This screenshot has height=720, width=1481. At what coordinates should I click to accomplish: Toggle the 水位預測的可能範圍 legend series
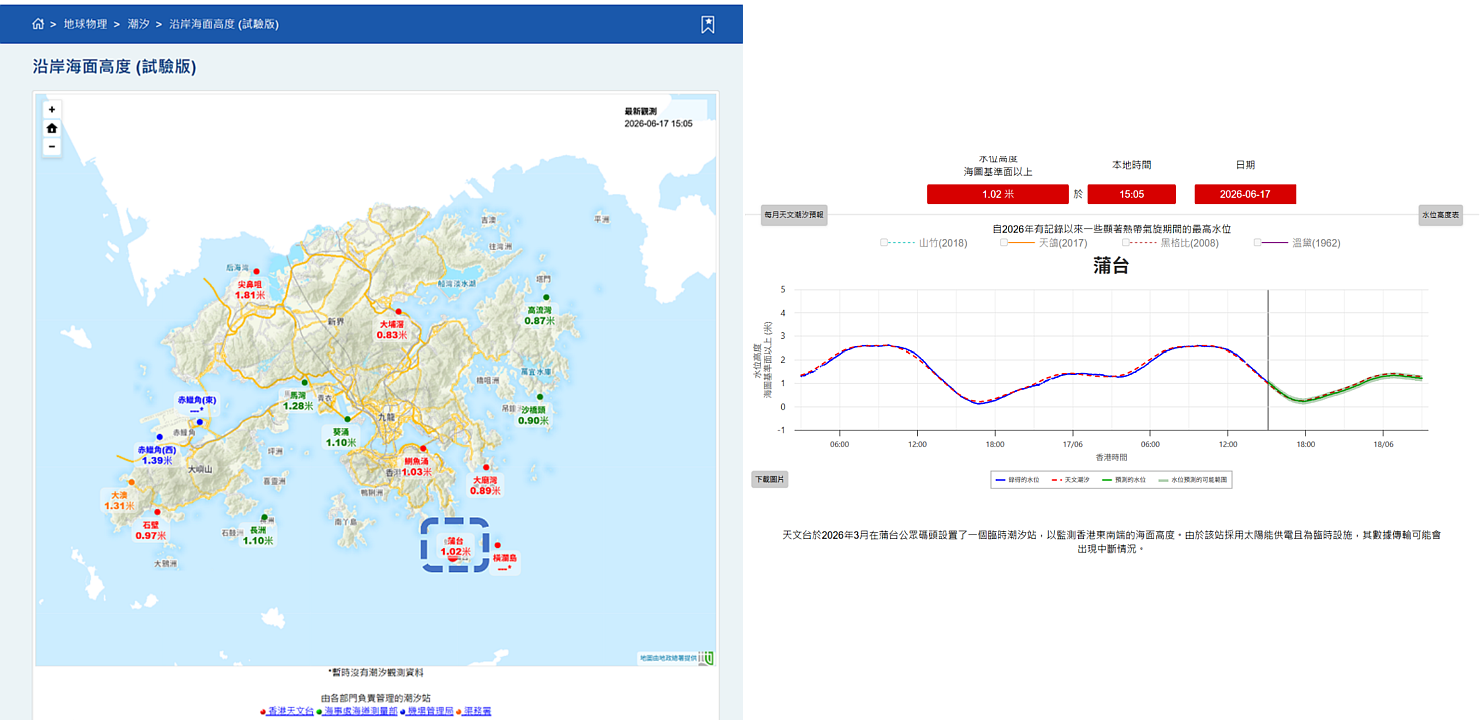pyautogui.click(x=1192, y=481)
